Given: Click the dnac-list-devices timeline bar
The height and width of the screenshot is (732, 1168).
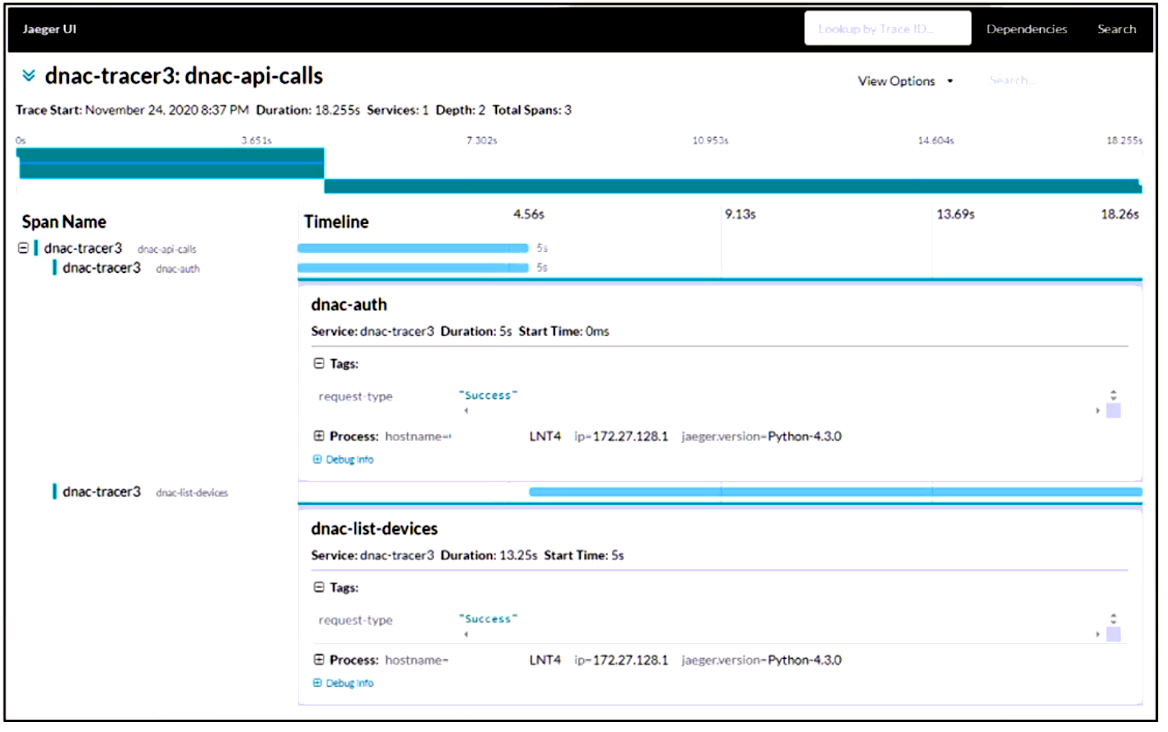Looking at the screenshot, I should point(835,491).
